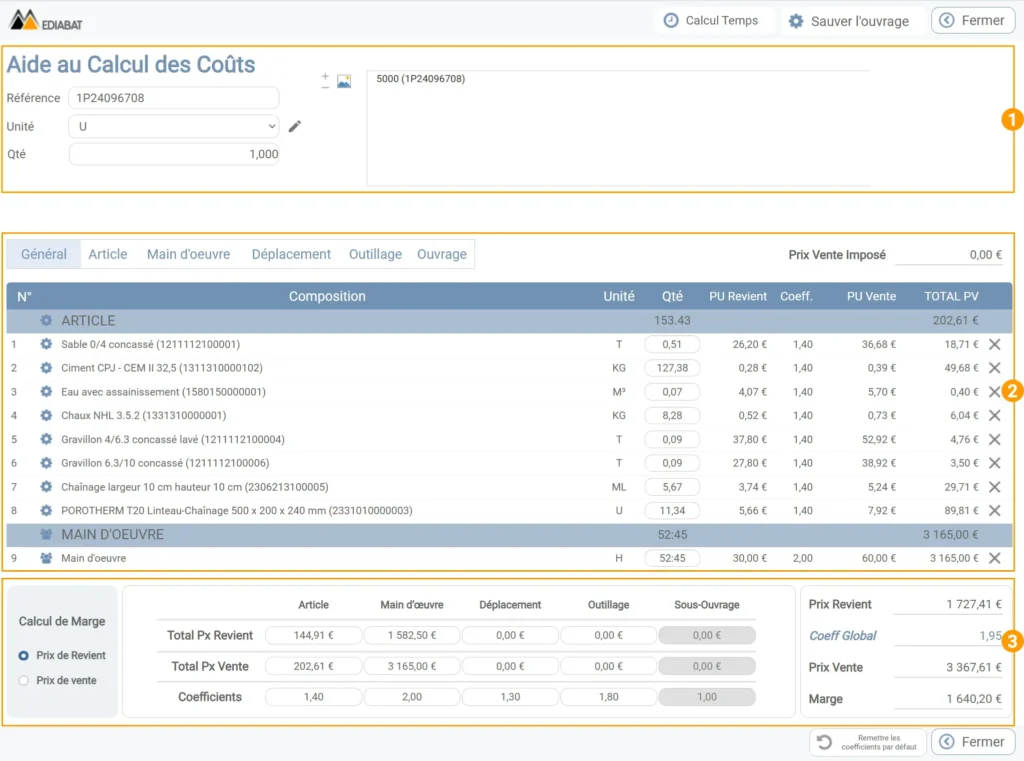1024x761 pixels.
Task: Click the Référence input field
Action: (x=174, y=98)
